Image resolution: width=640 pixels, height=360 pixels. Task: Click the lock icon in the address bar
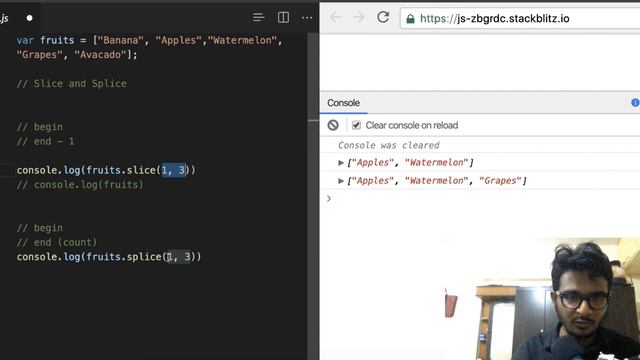tap(410, 19)
